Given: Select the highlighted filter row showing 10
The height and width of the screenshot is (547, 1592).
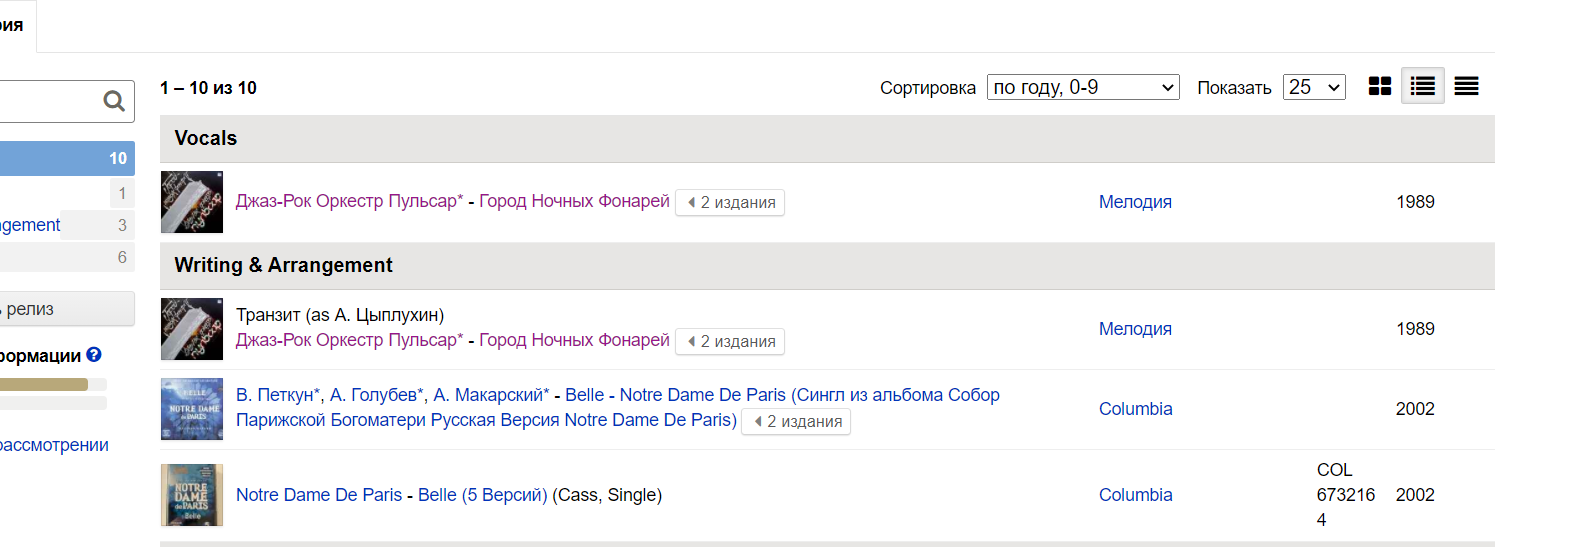Looking at the screenshot, I should pos(66,158).
